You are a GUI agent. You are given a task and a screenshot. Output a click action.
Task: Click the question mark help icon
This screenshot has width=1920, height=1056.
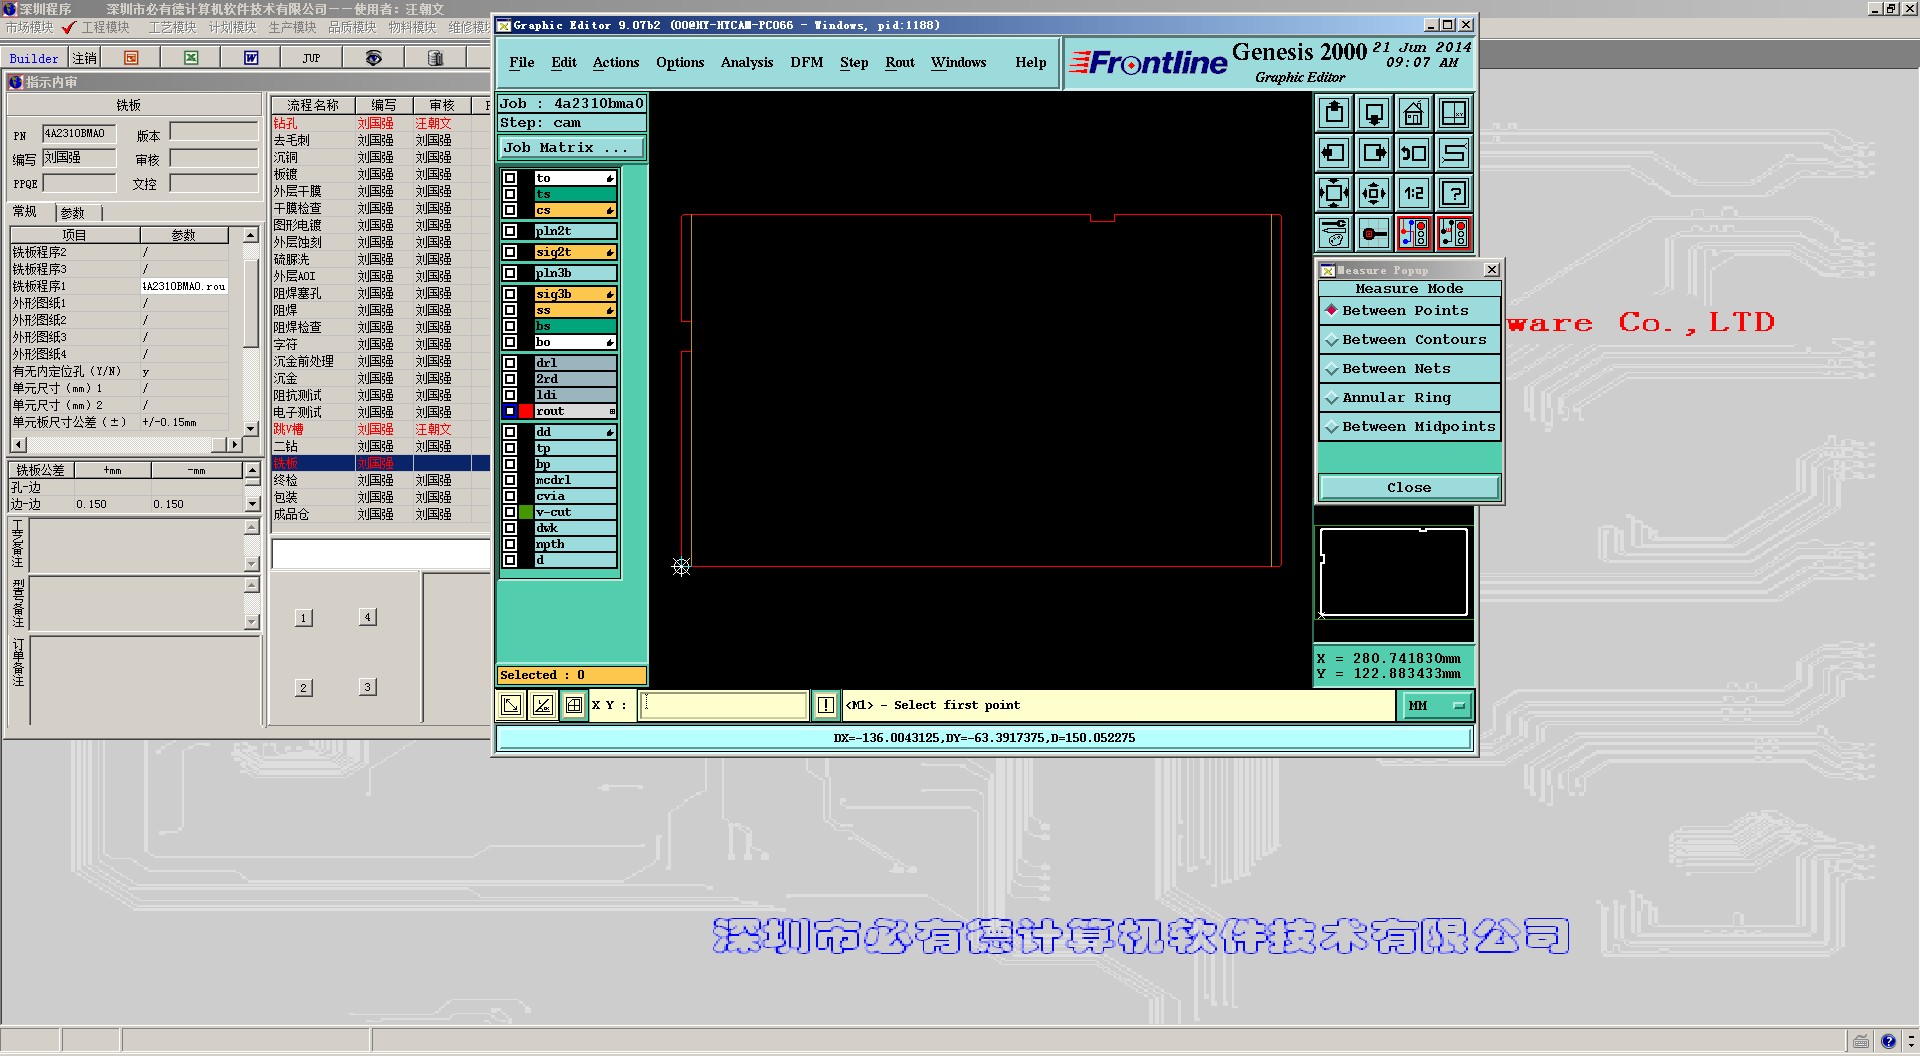pyautogui.click(x=1453, y=193)
